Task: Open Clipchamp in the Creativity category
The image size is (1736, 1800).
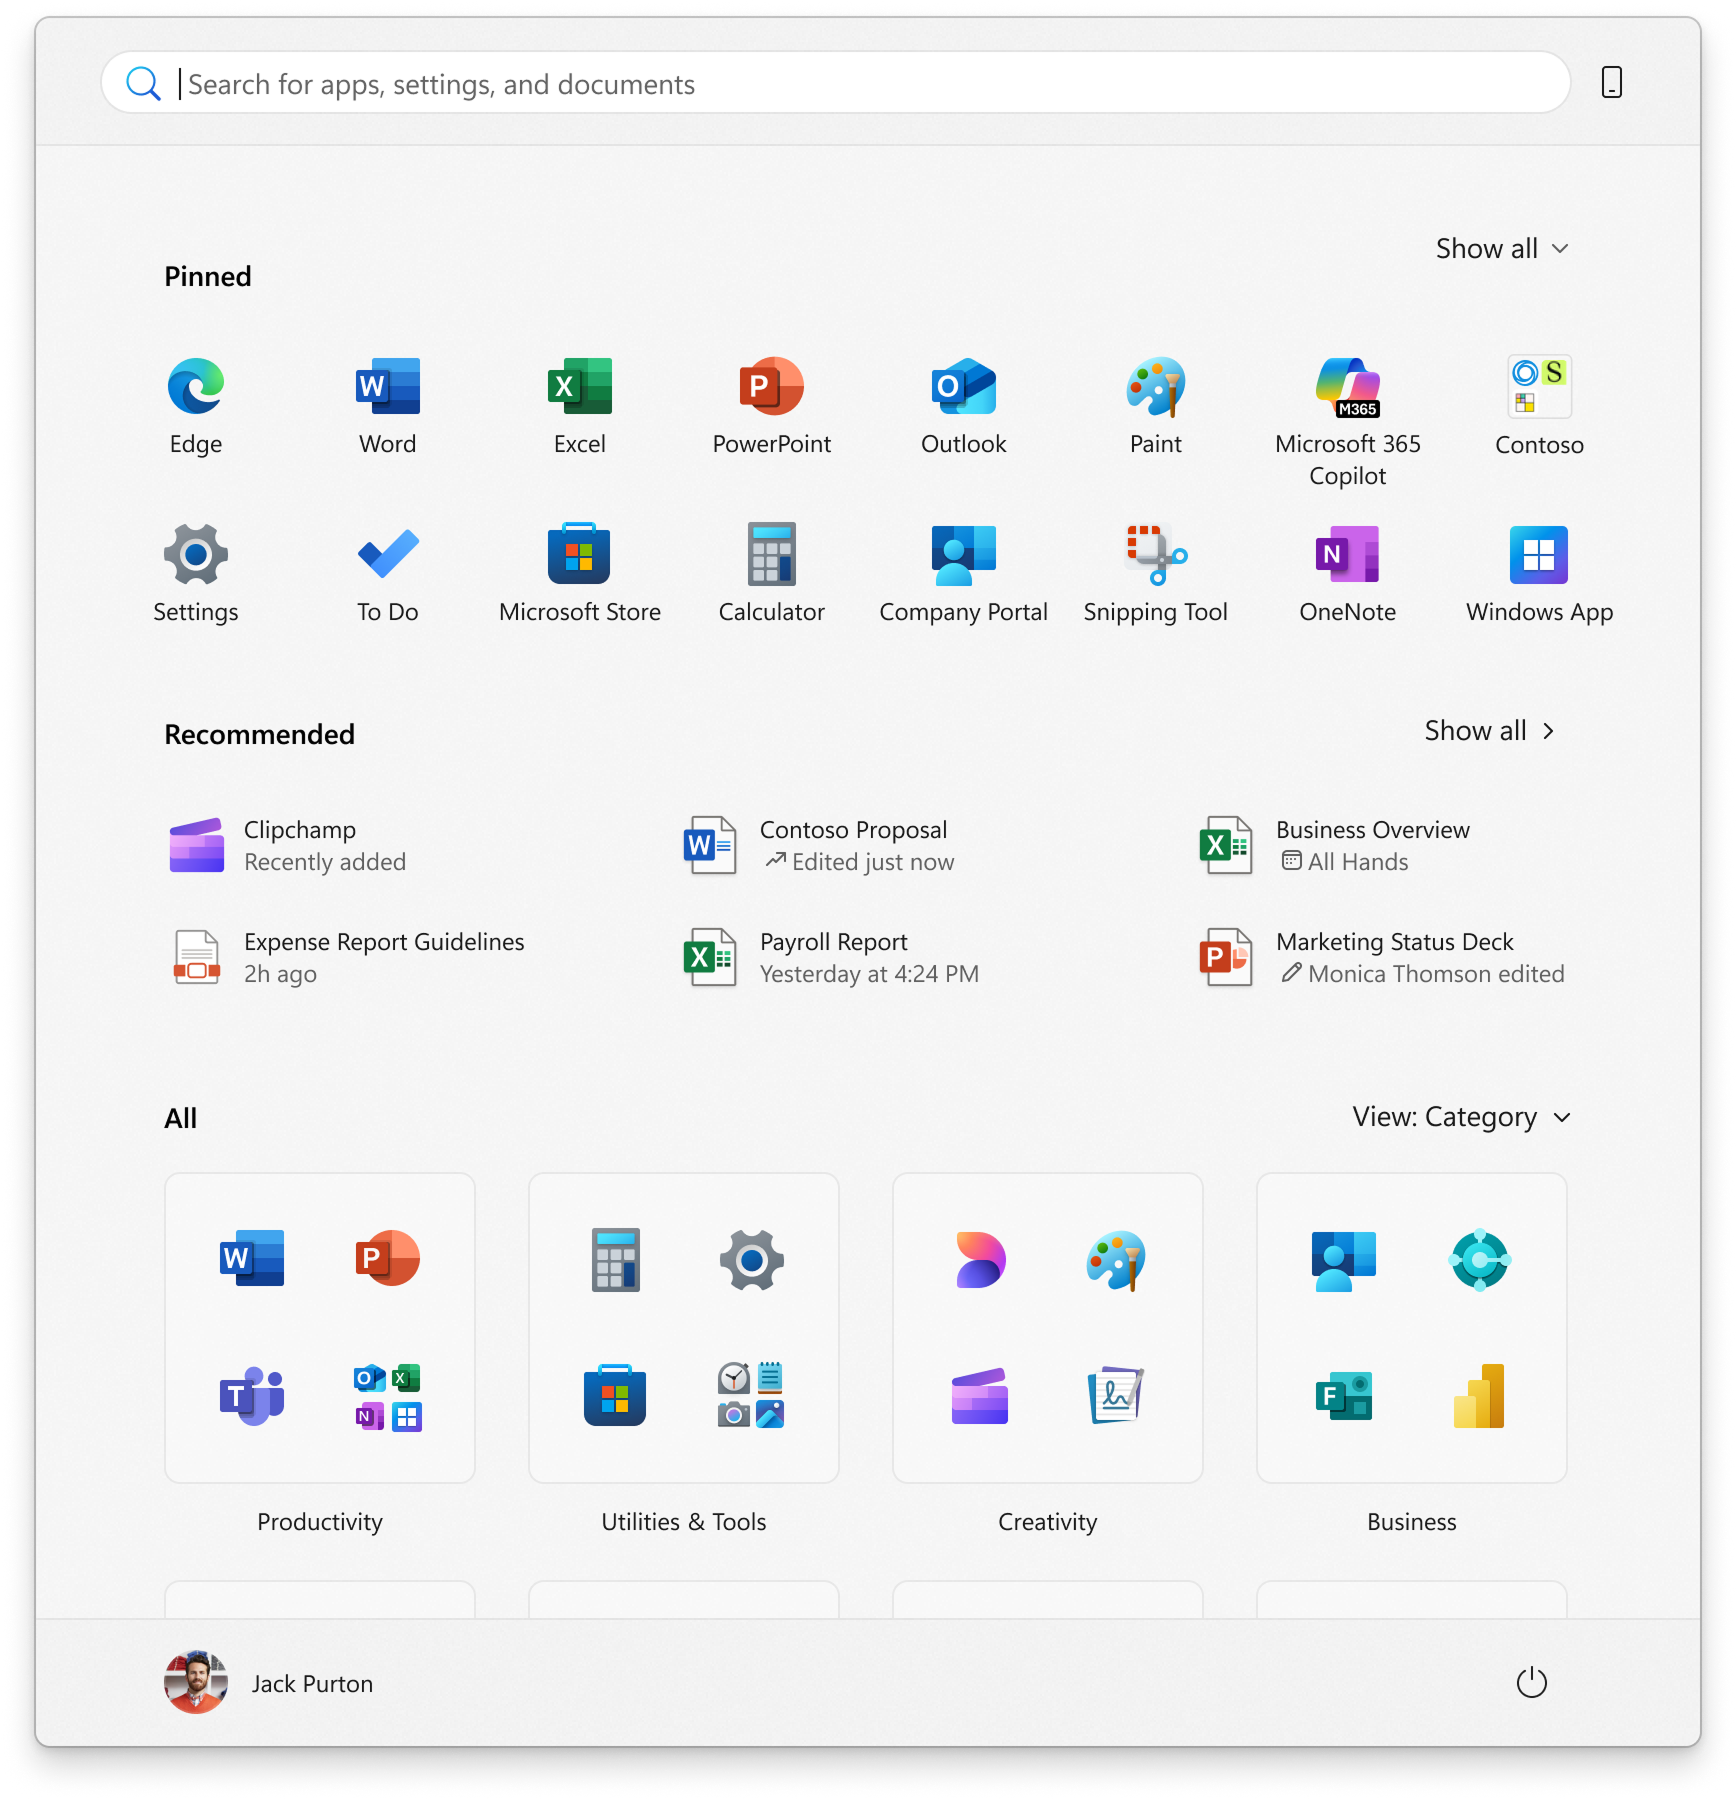Action: pyautogui.click(x=980, y=1396)
